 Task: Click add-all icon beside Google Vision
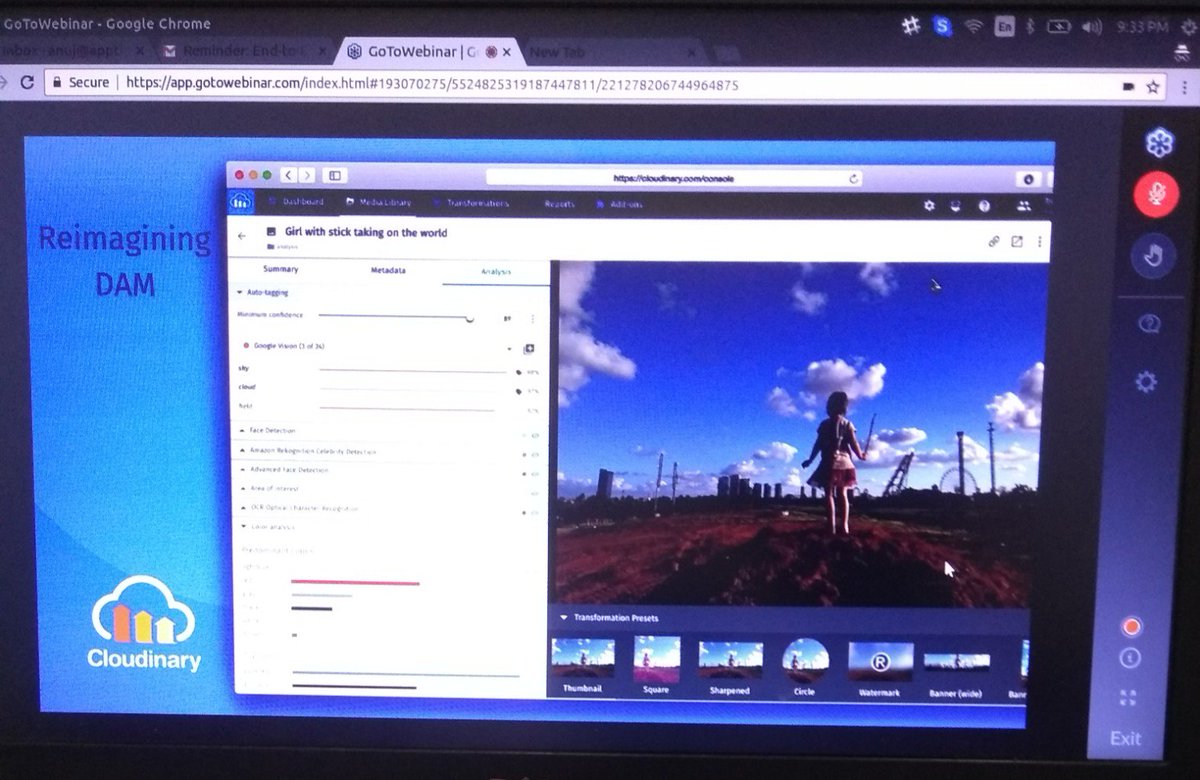(x=529, y=348)
